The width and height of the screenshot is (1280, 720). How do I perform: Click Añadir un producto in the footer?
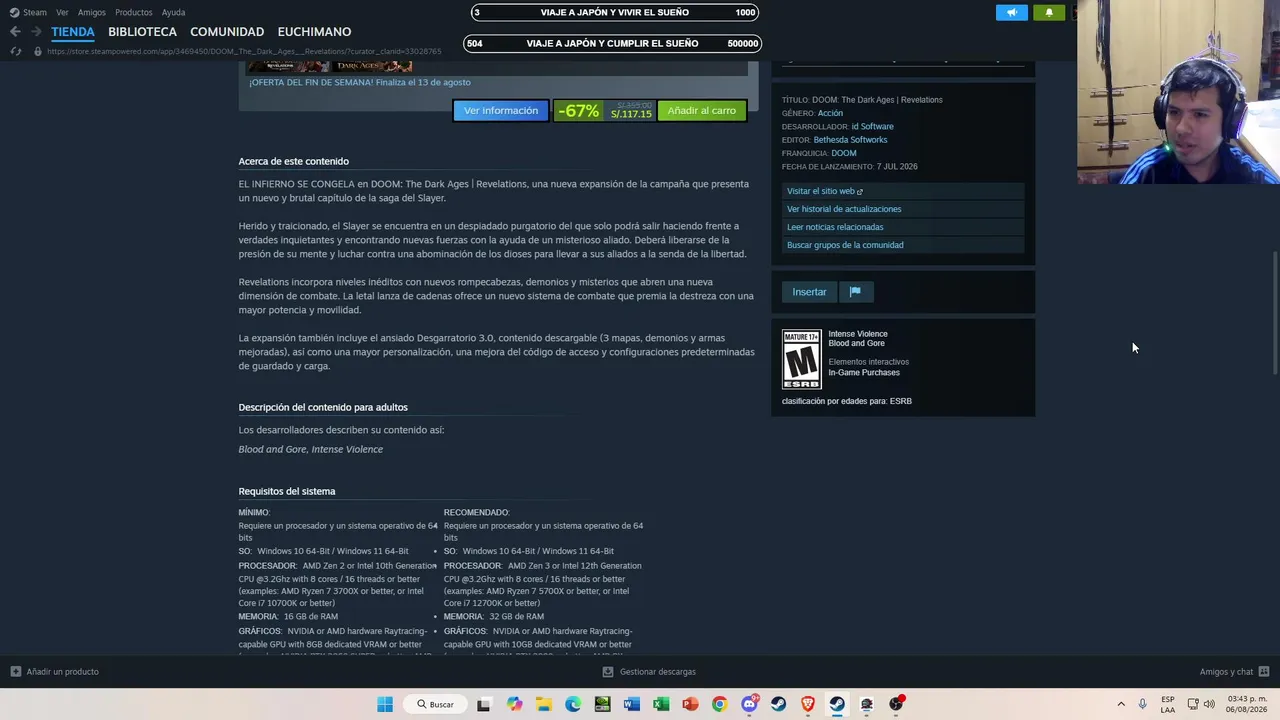point(63,672)
